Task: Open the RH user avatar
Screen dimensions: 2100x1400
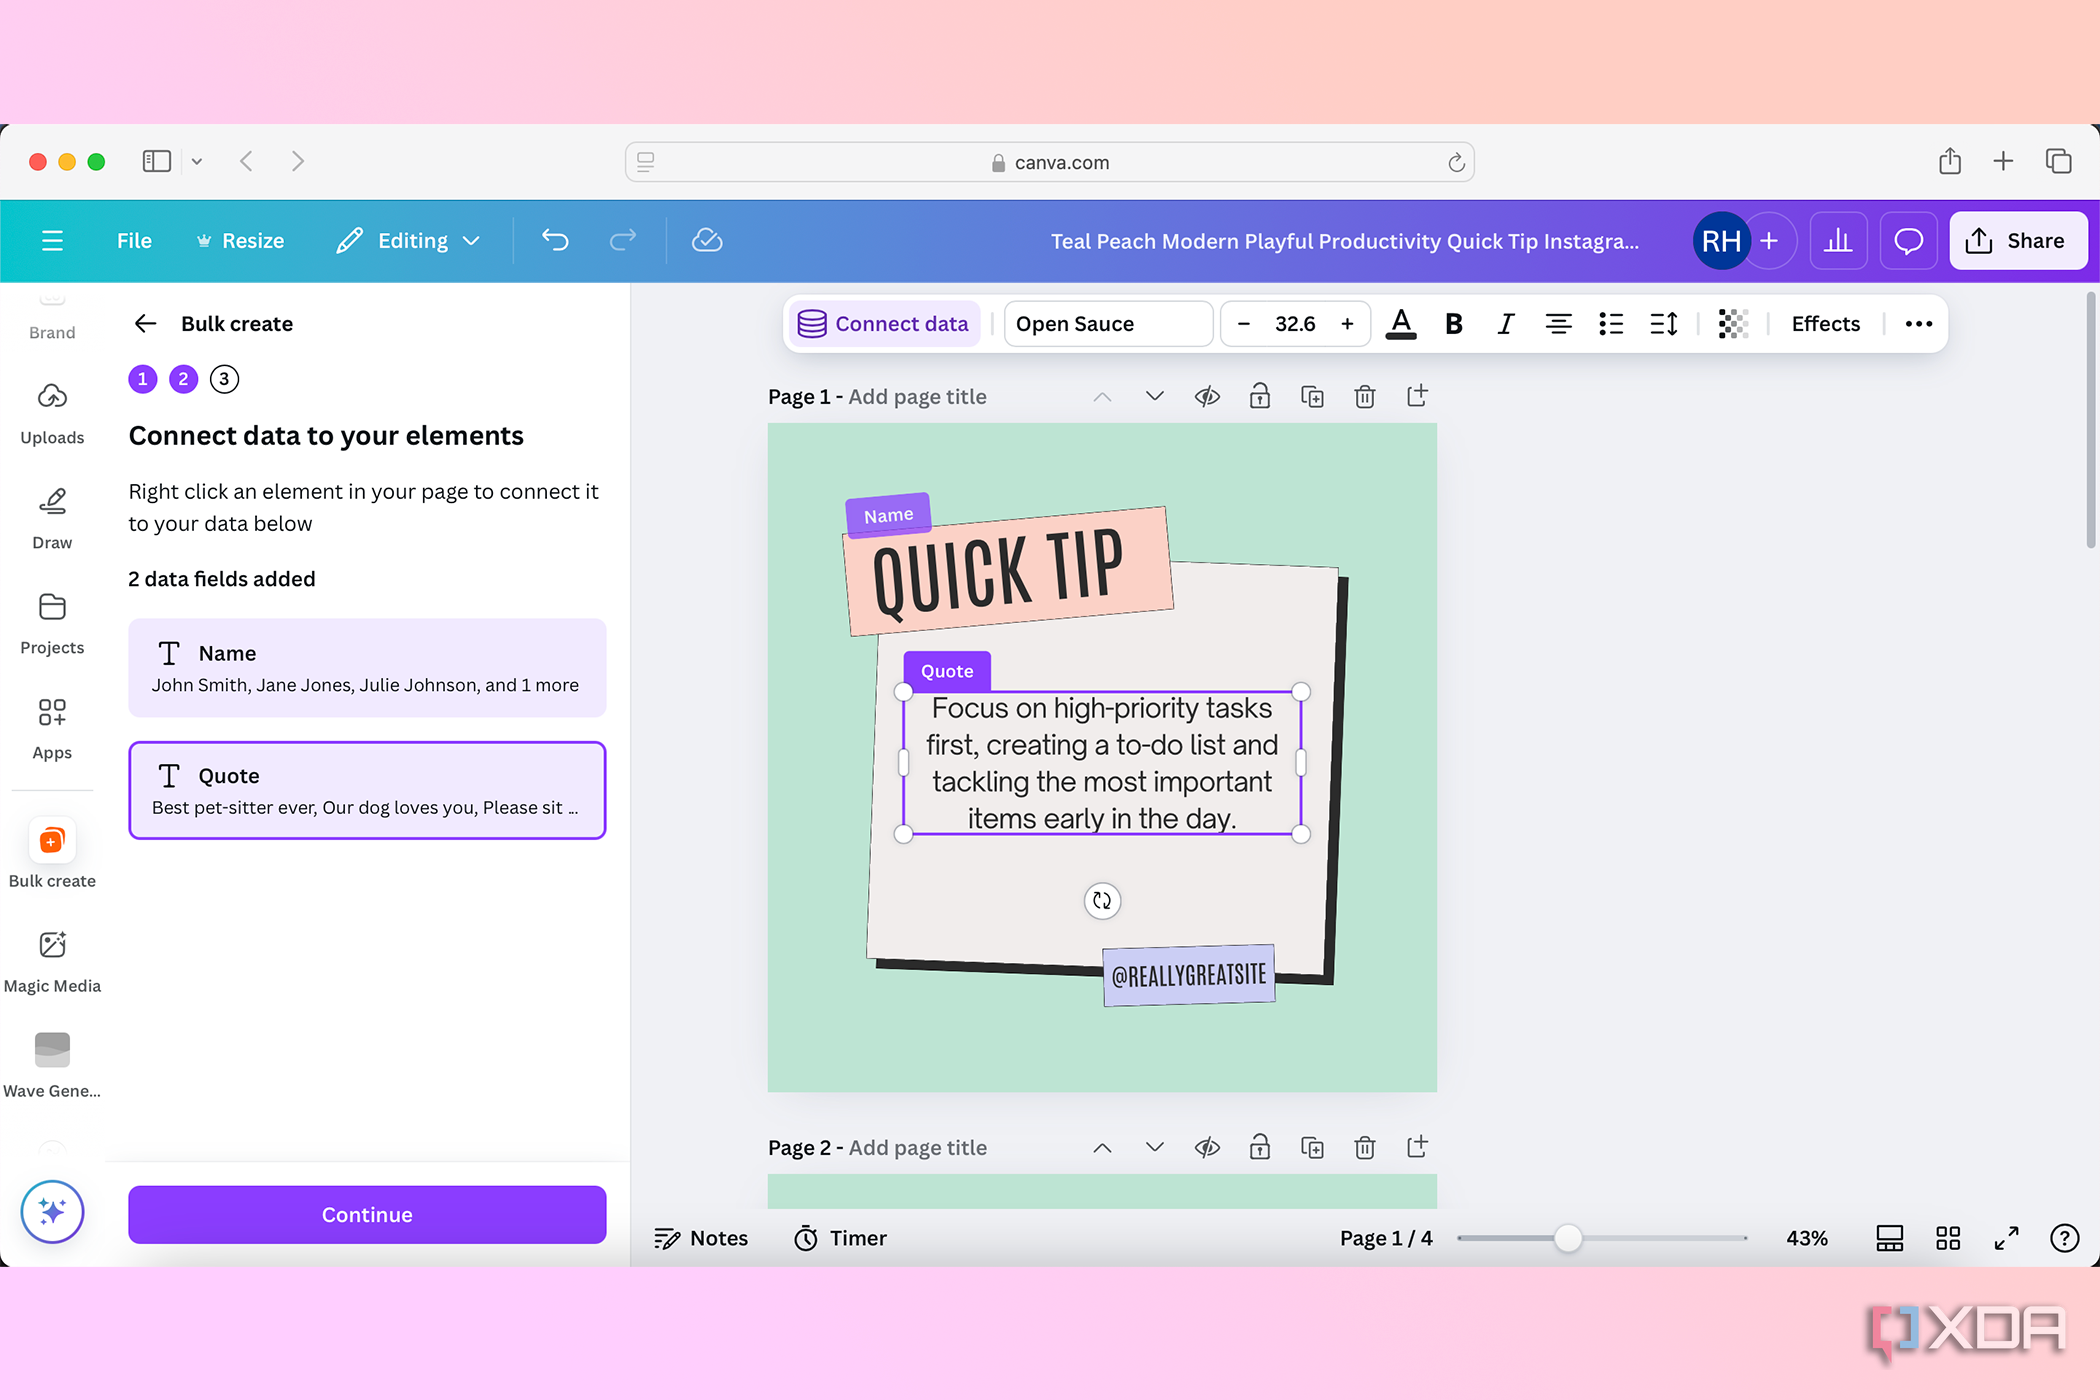Action: (x=1721, y=241)
